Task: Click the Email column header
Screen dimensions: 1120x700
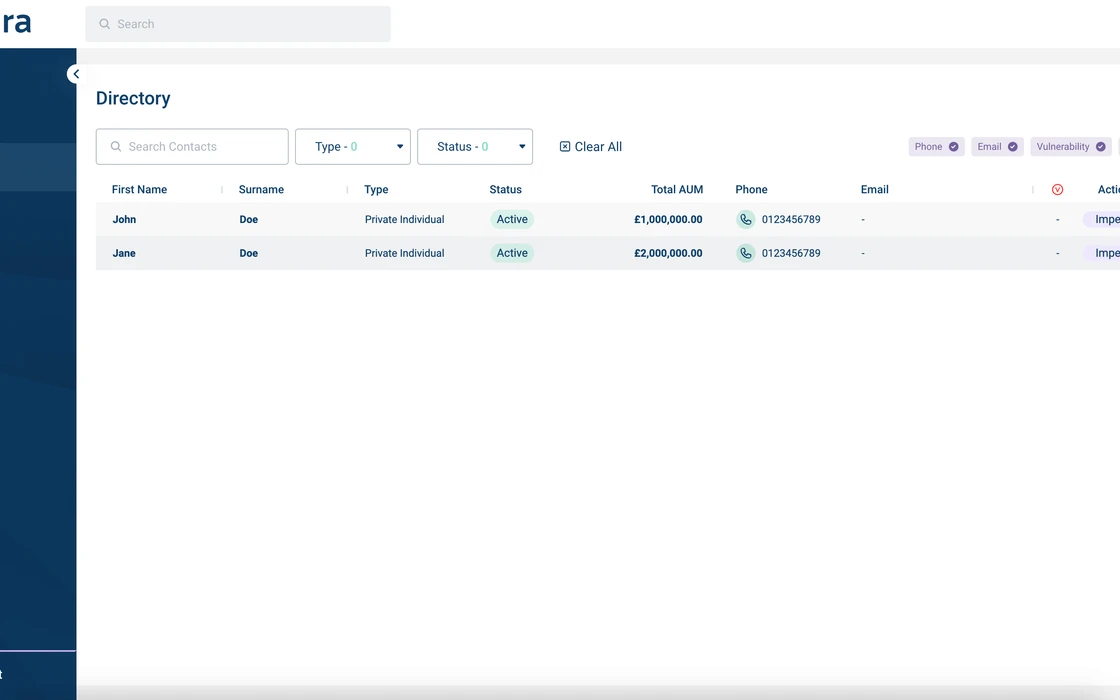Action: pos(875,189)
